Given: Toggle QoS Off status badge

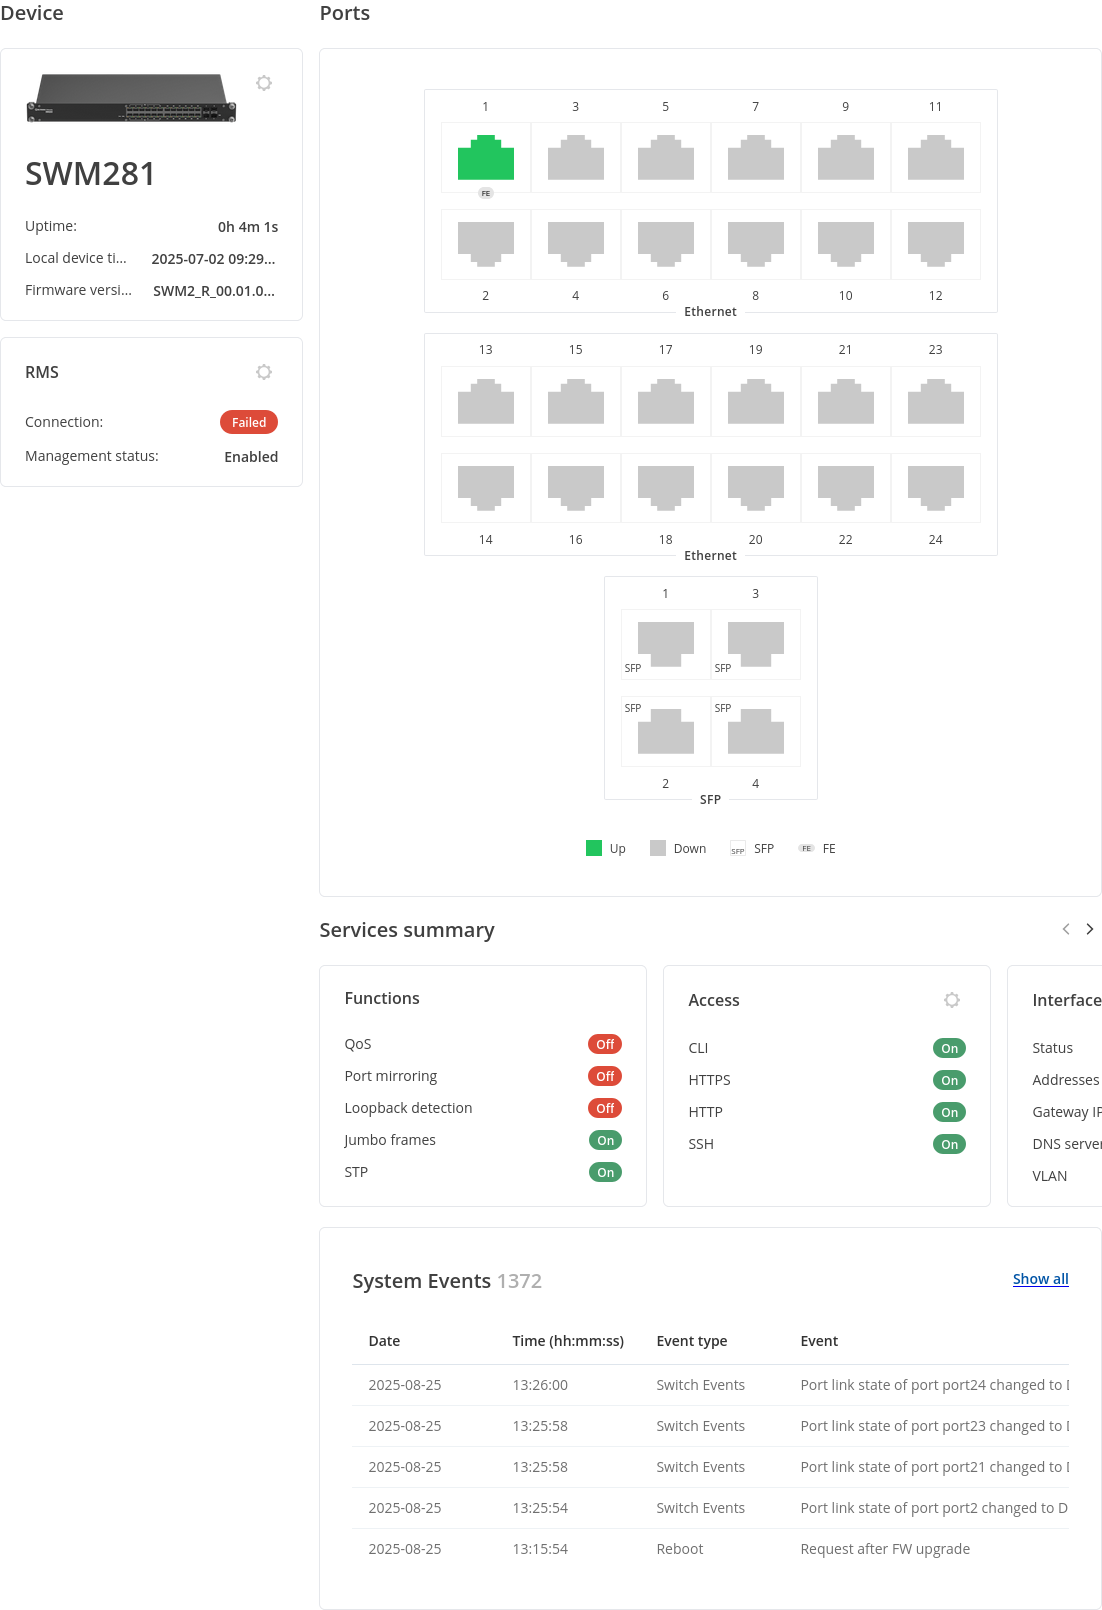Looking at the screenshot, I should click(x=605, y=1044).
